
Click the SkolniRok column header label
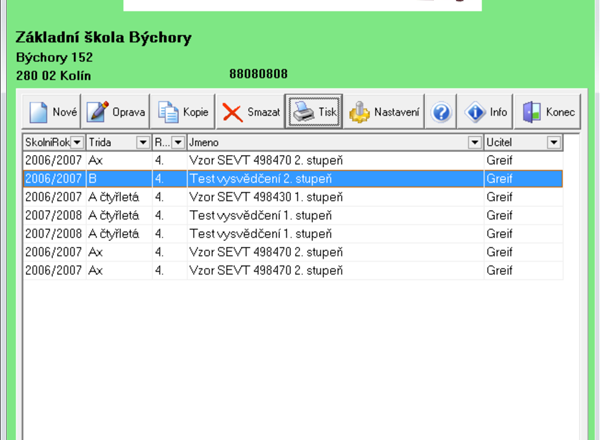(45, 143)
